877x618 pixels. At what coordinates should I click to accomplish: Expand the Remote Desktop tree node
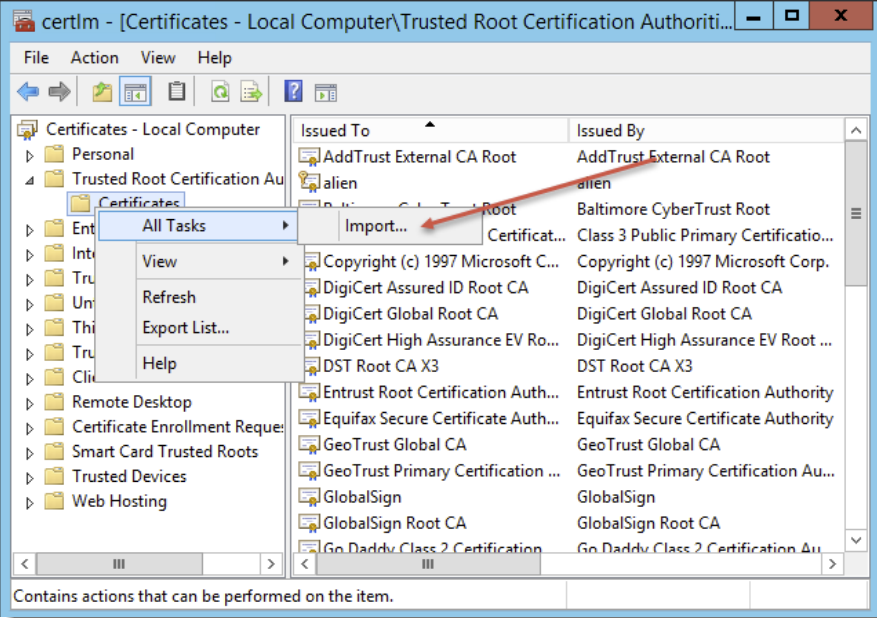[30, 403]
